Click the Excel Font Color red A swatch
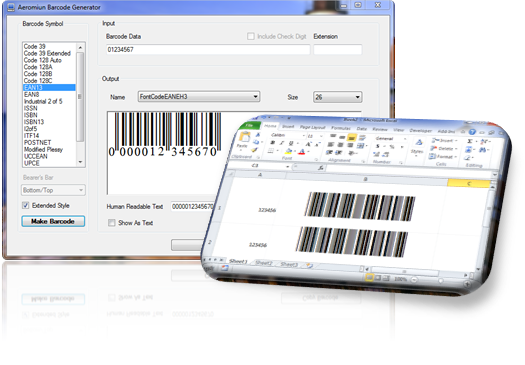 pos(302,152)
